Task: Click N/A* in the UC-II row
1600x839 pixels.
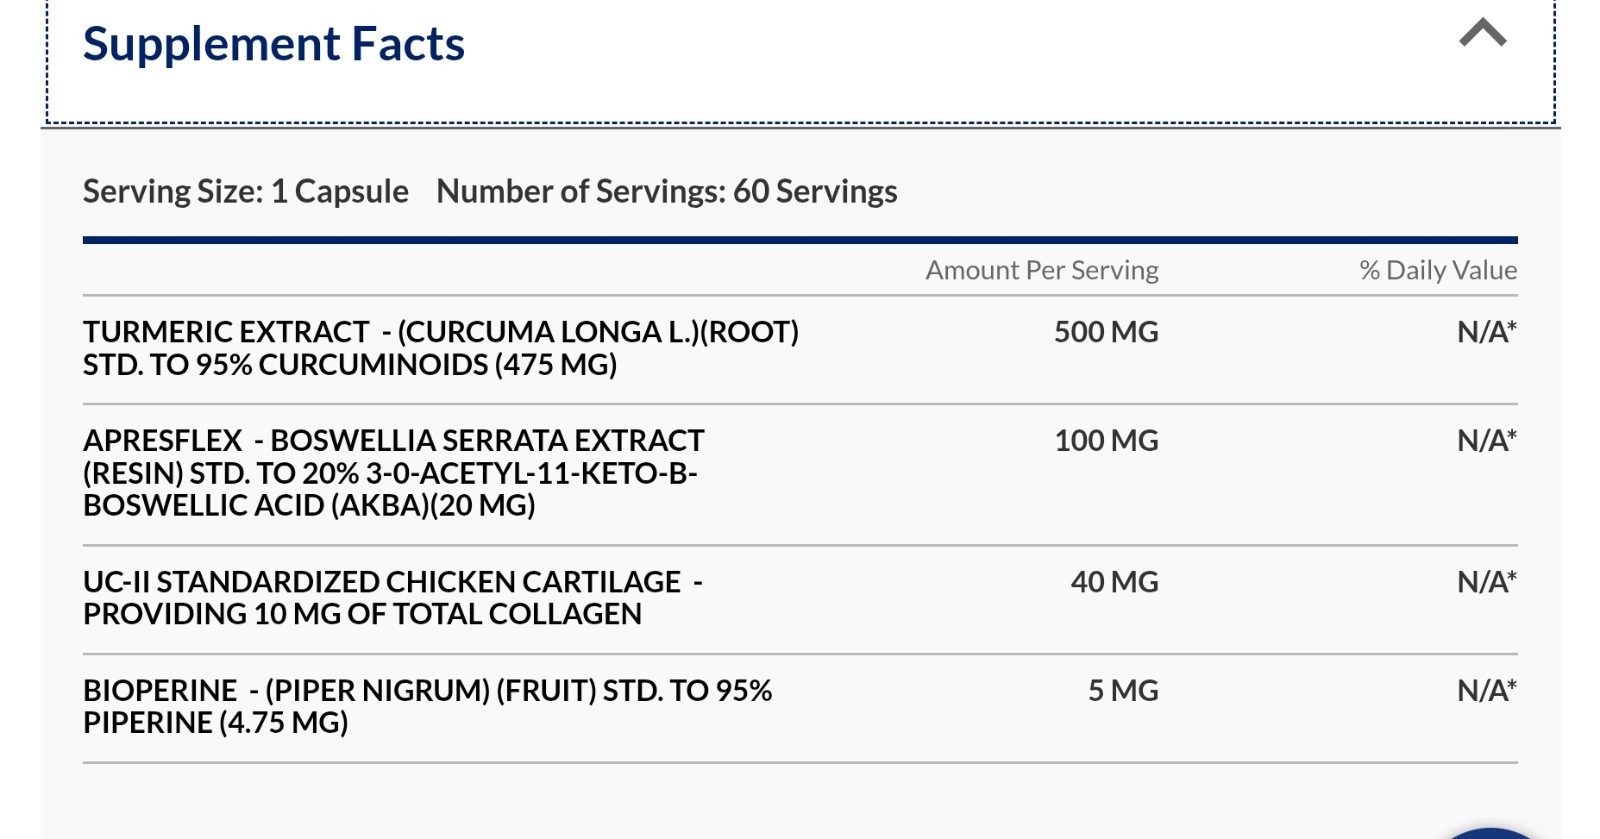Action: [x=1487, y=582]
